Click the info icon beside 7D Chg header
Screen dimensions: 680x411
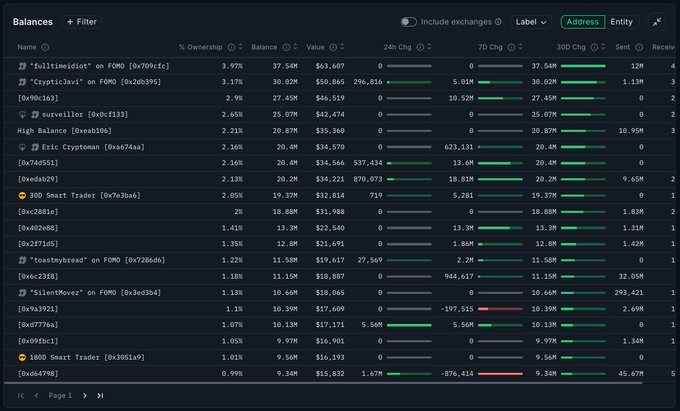click(x=511, y=47)
